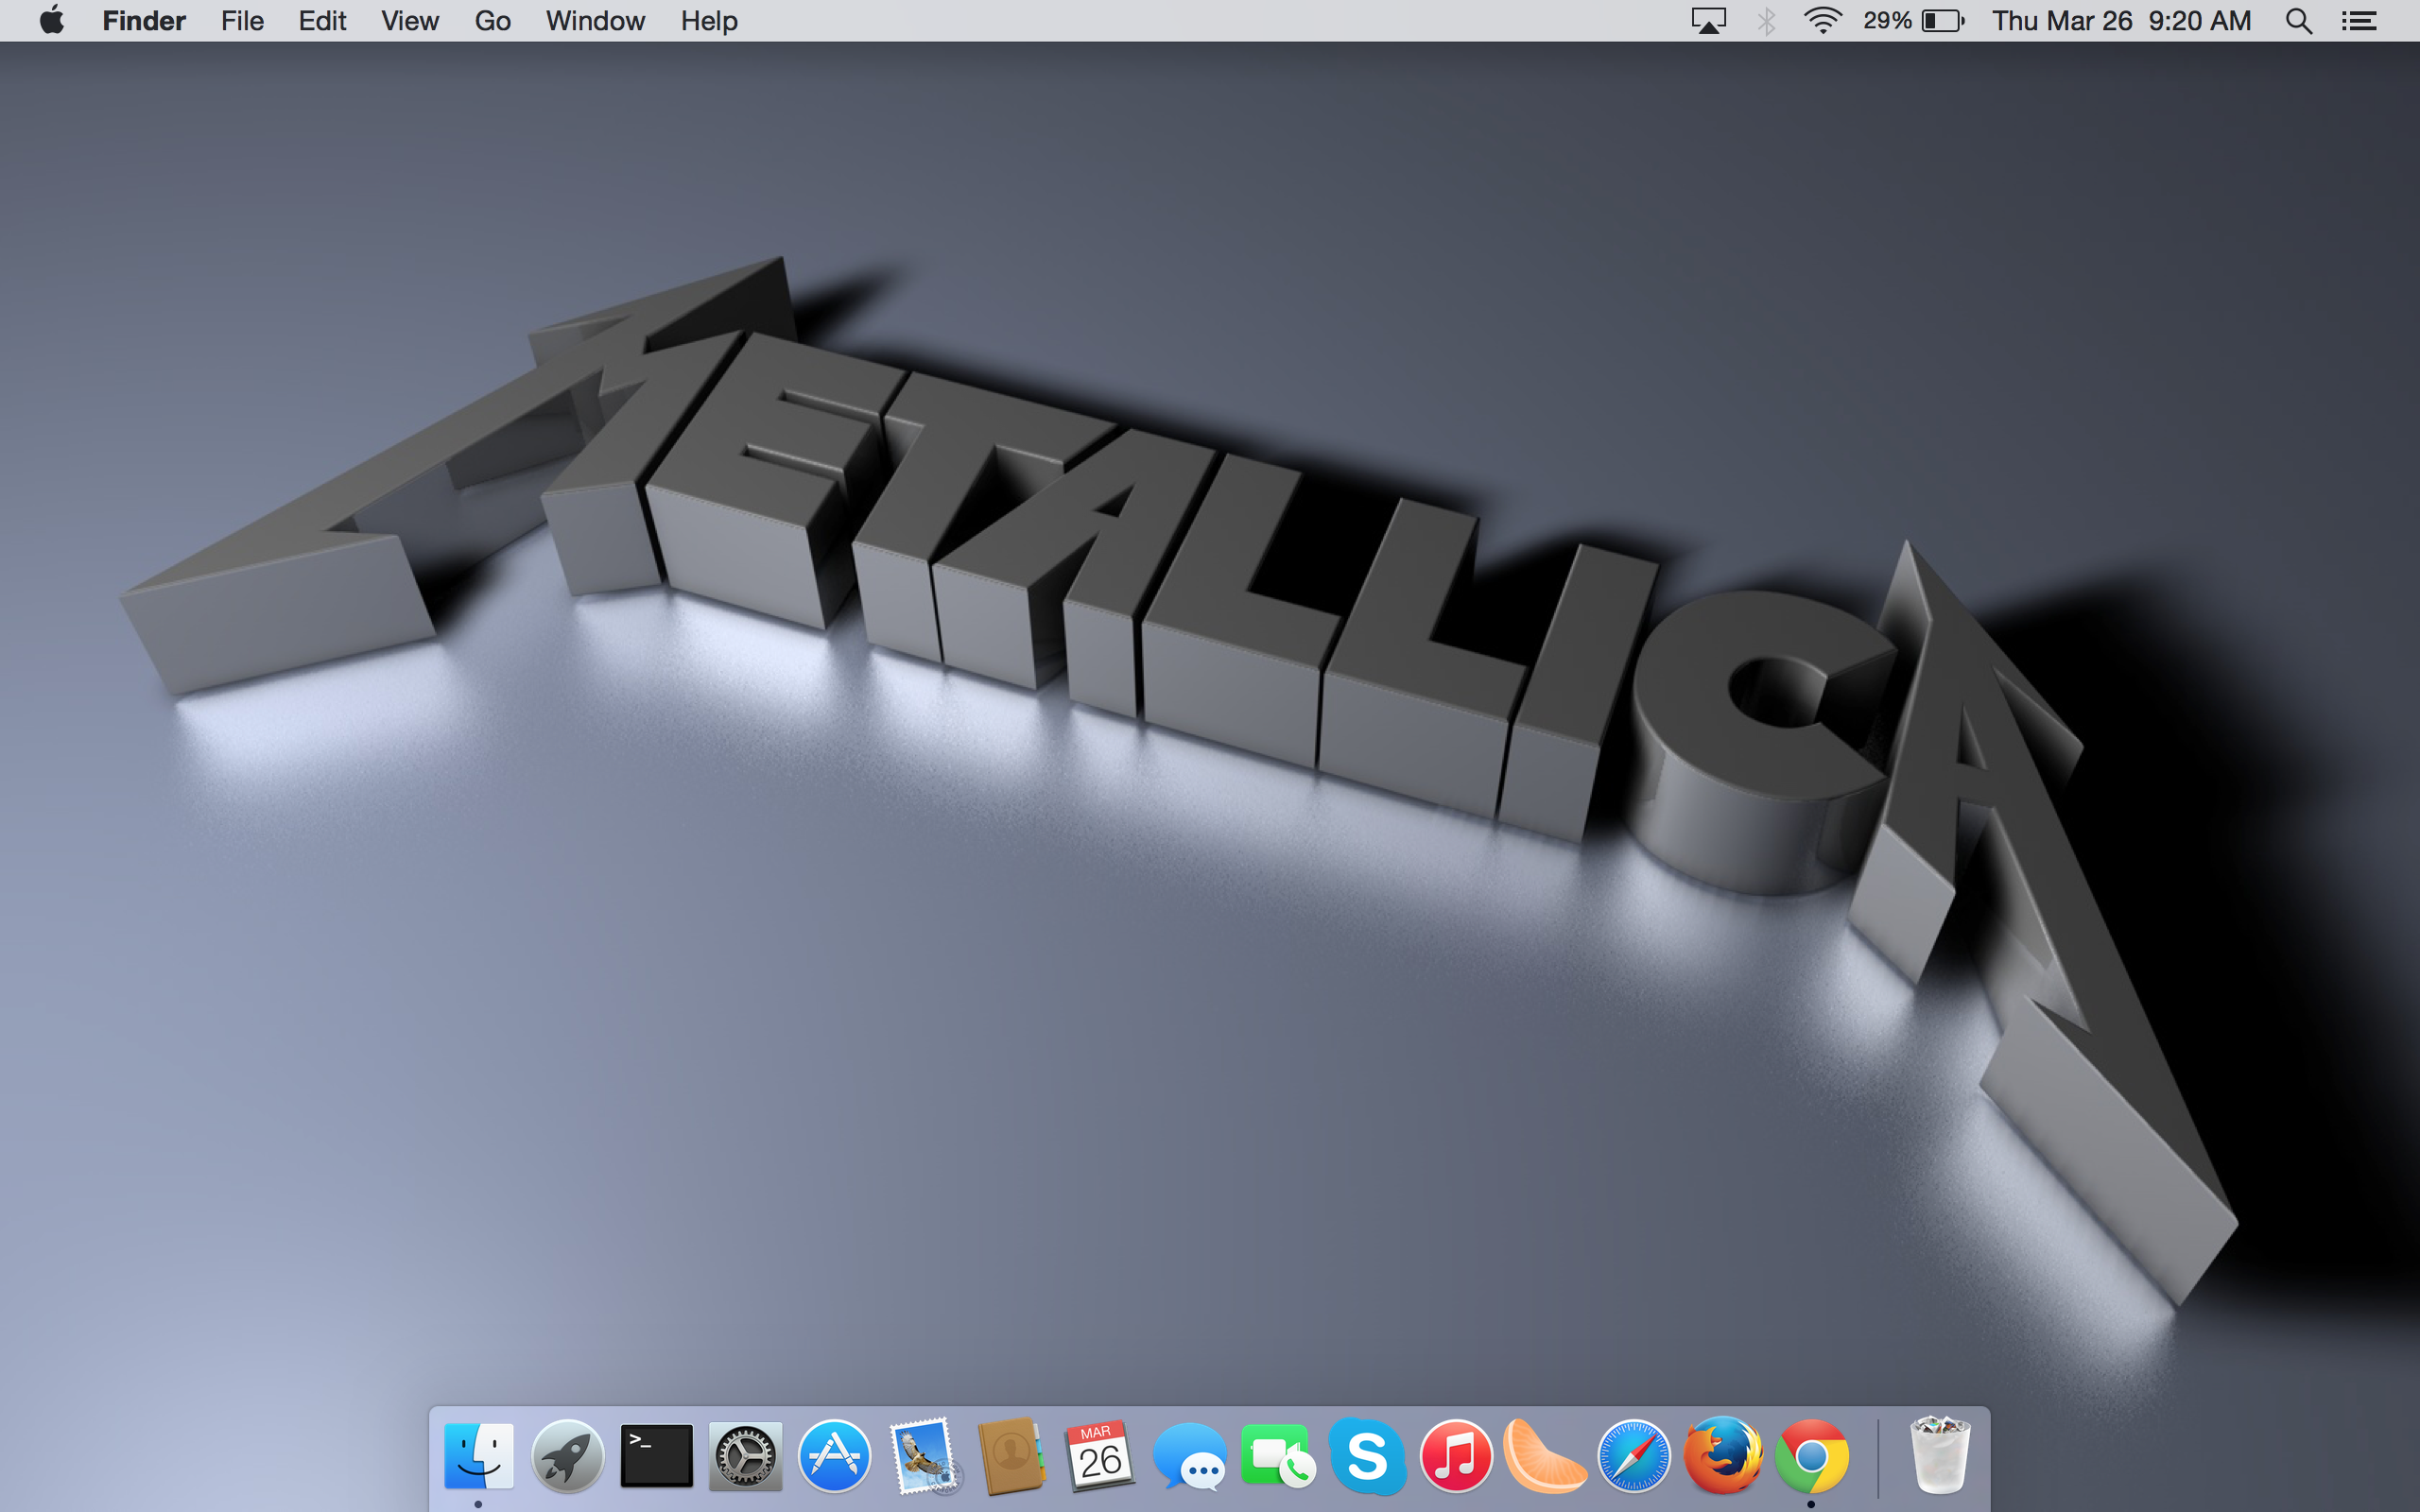The width and height of the screenshot is (2420, 1512).
Task: Open the App Store in Dock
Action: (x=834, y=1456)
